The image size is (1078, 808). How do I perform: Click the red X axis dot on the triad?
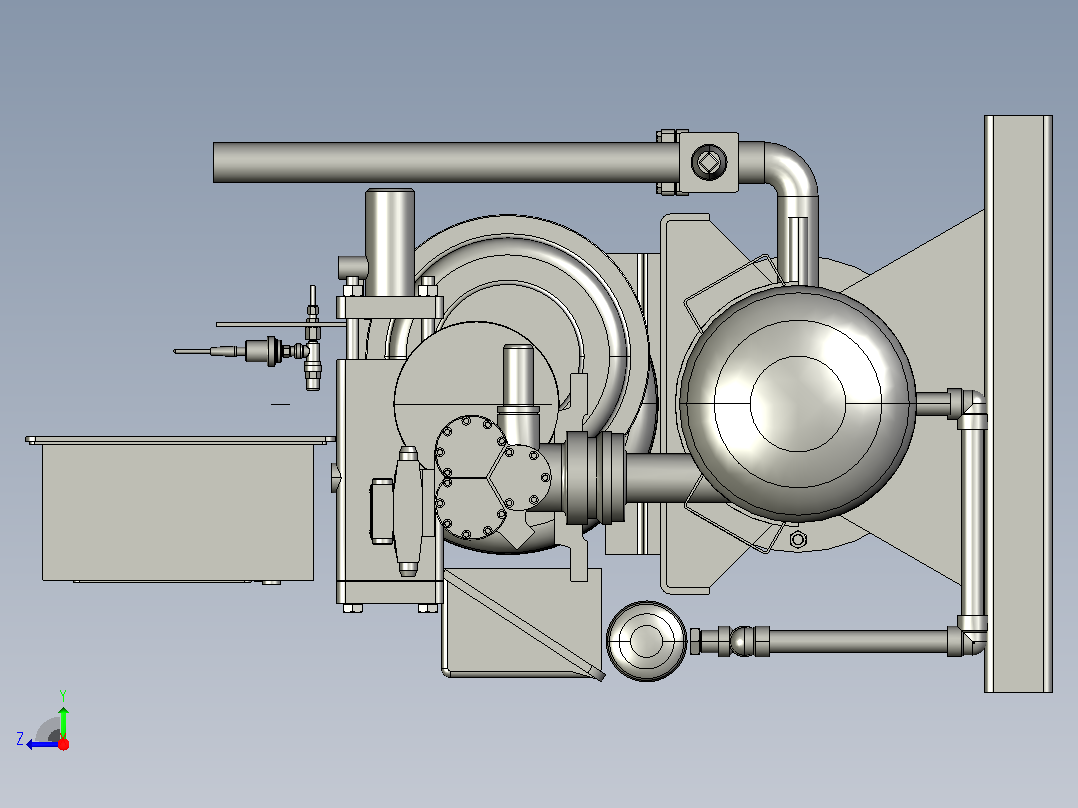[63, 744]
